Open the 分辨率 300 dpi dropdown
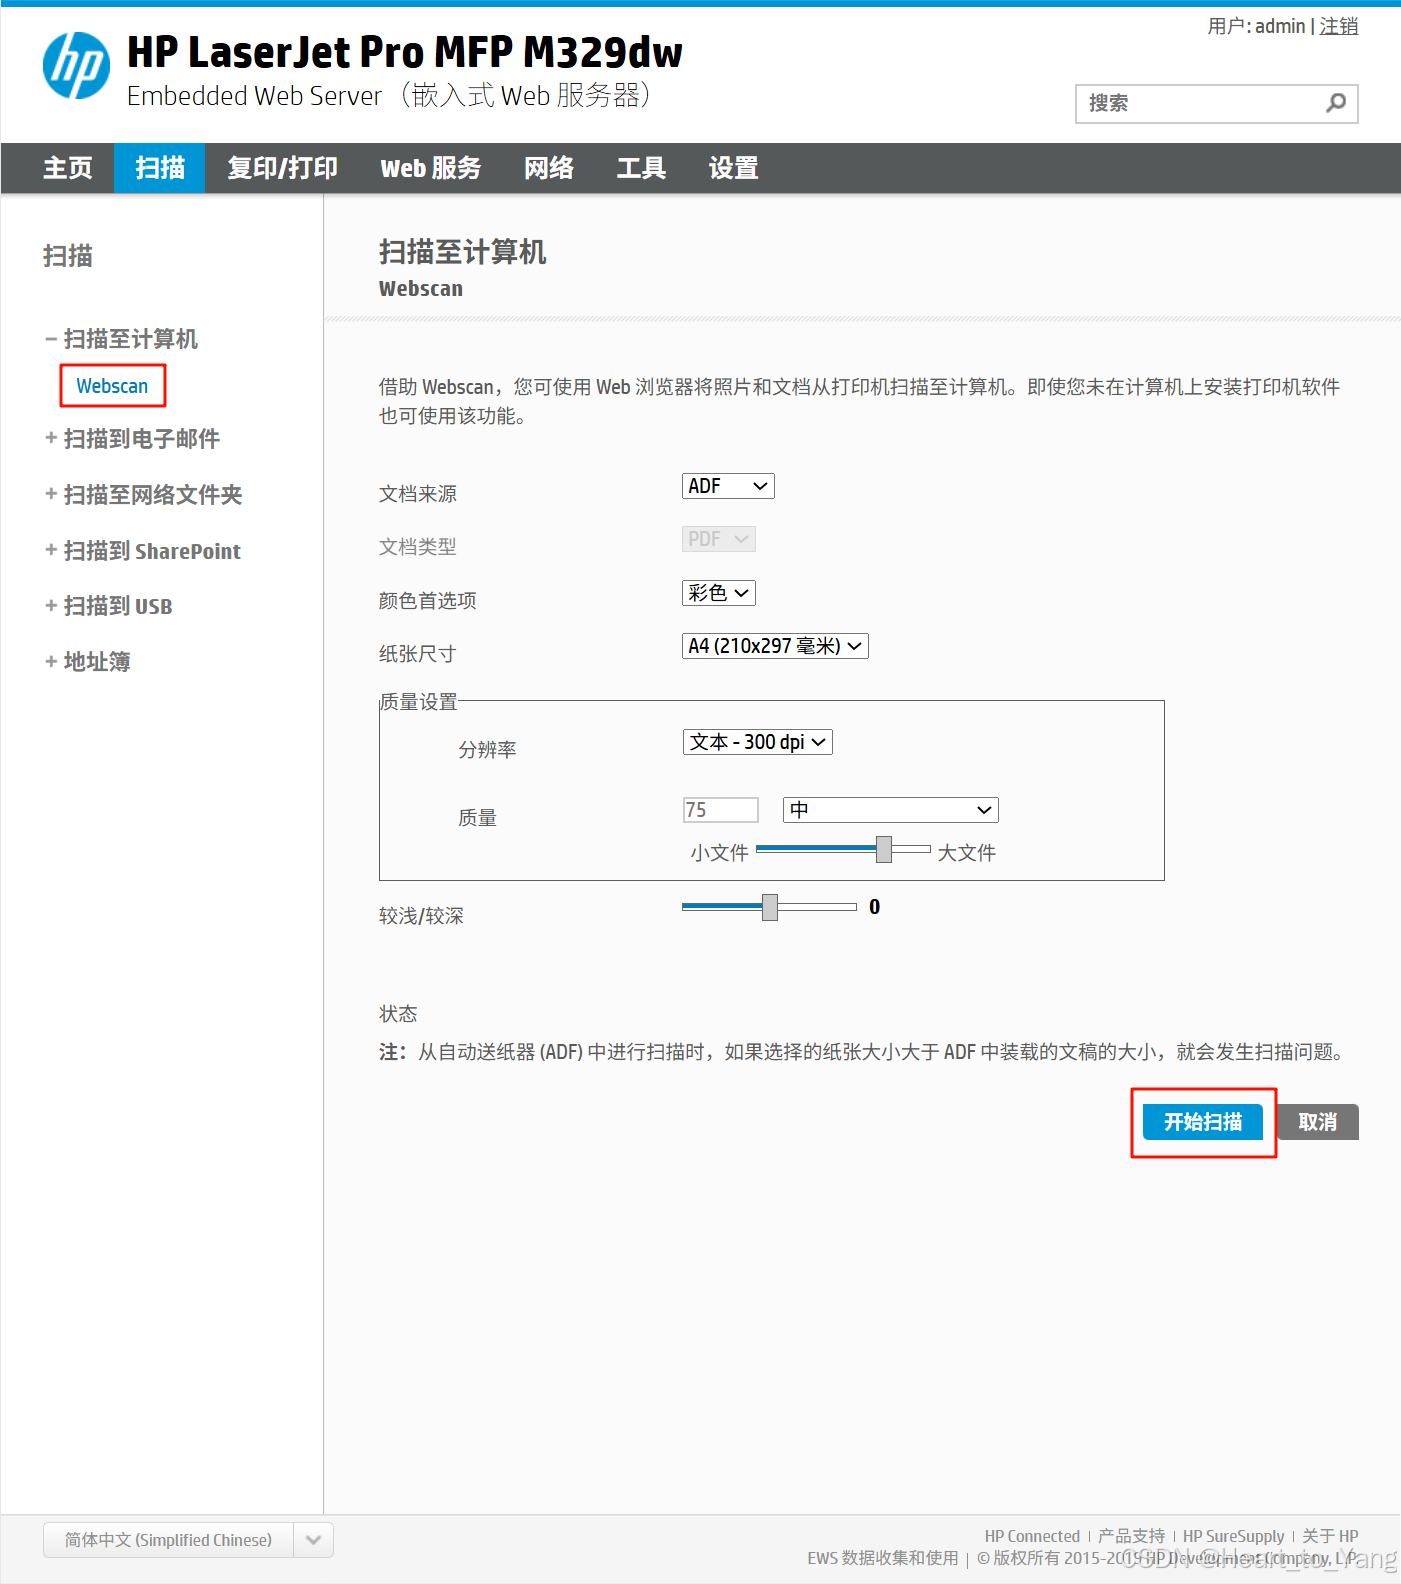 pyautogui.click(x=758, y=742)
